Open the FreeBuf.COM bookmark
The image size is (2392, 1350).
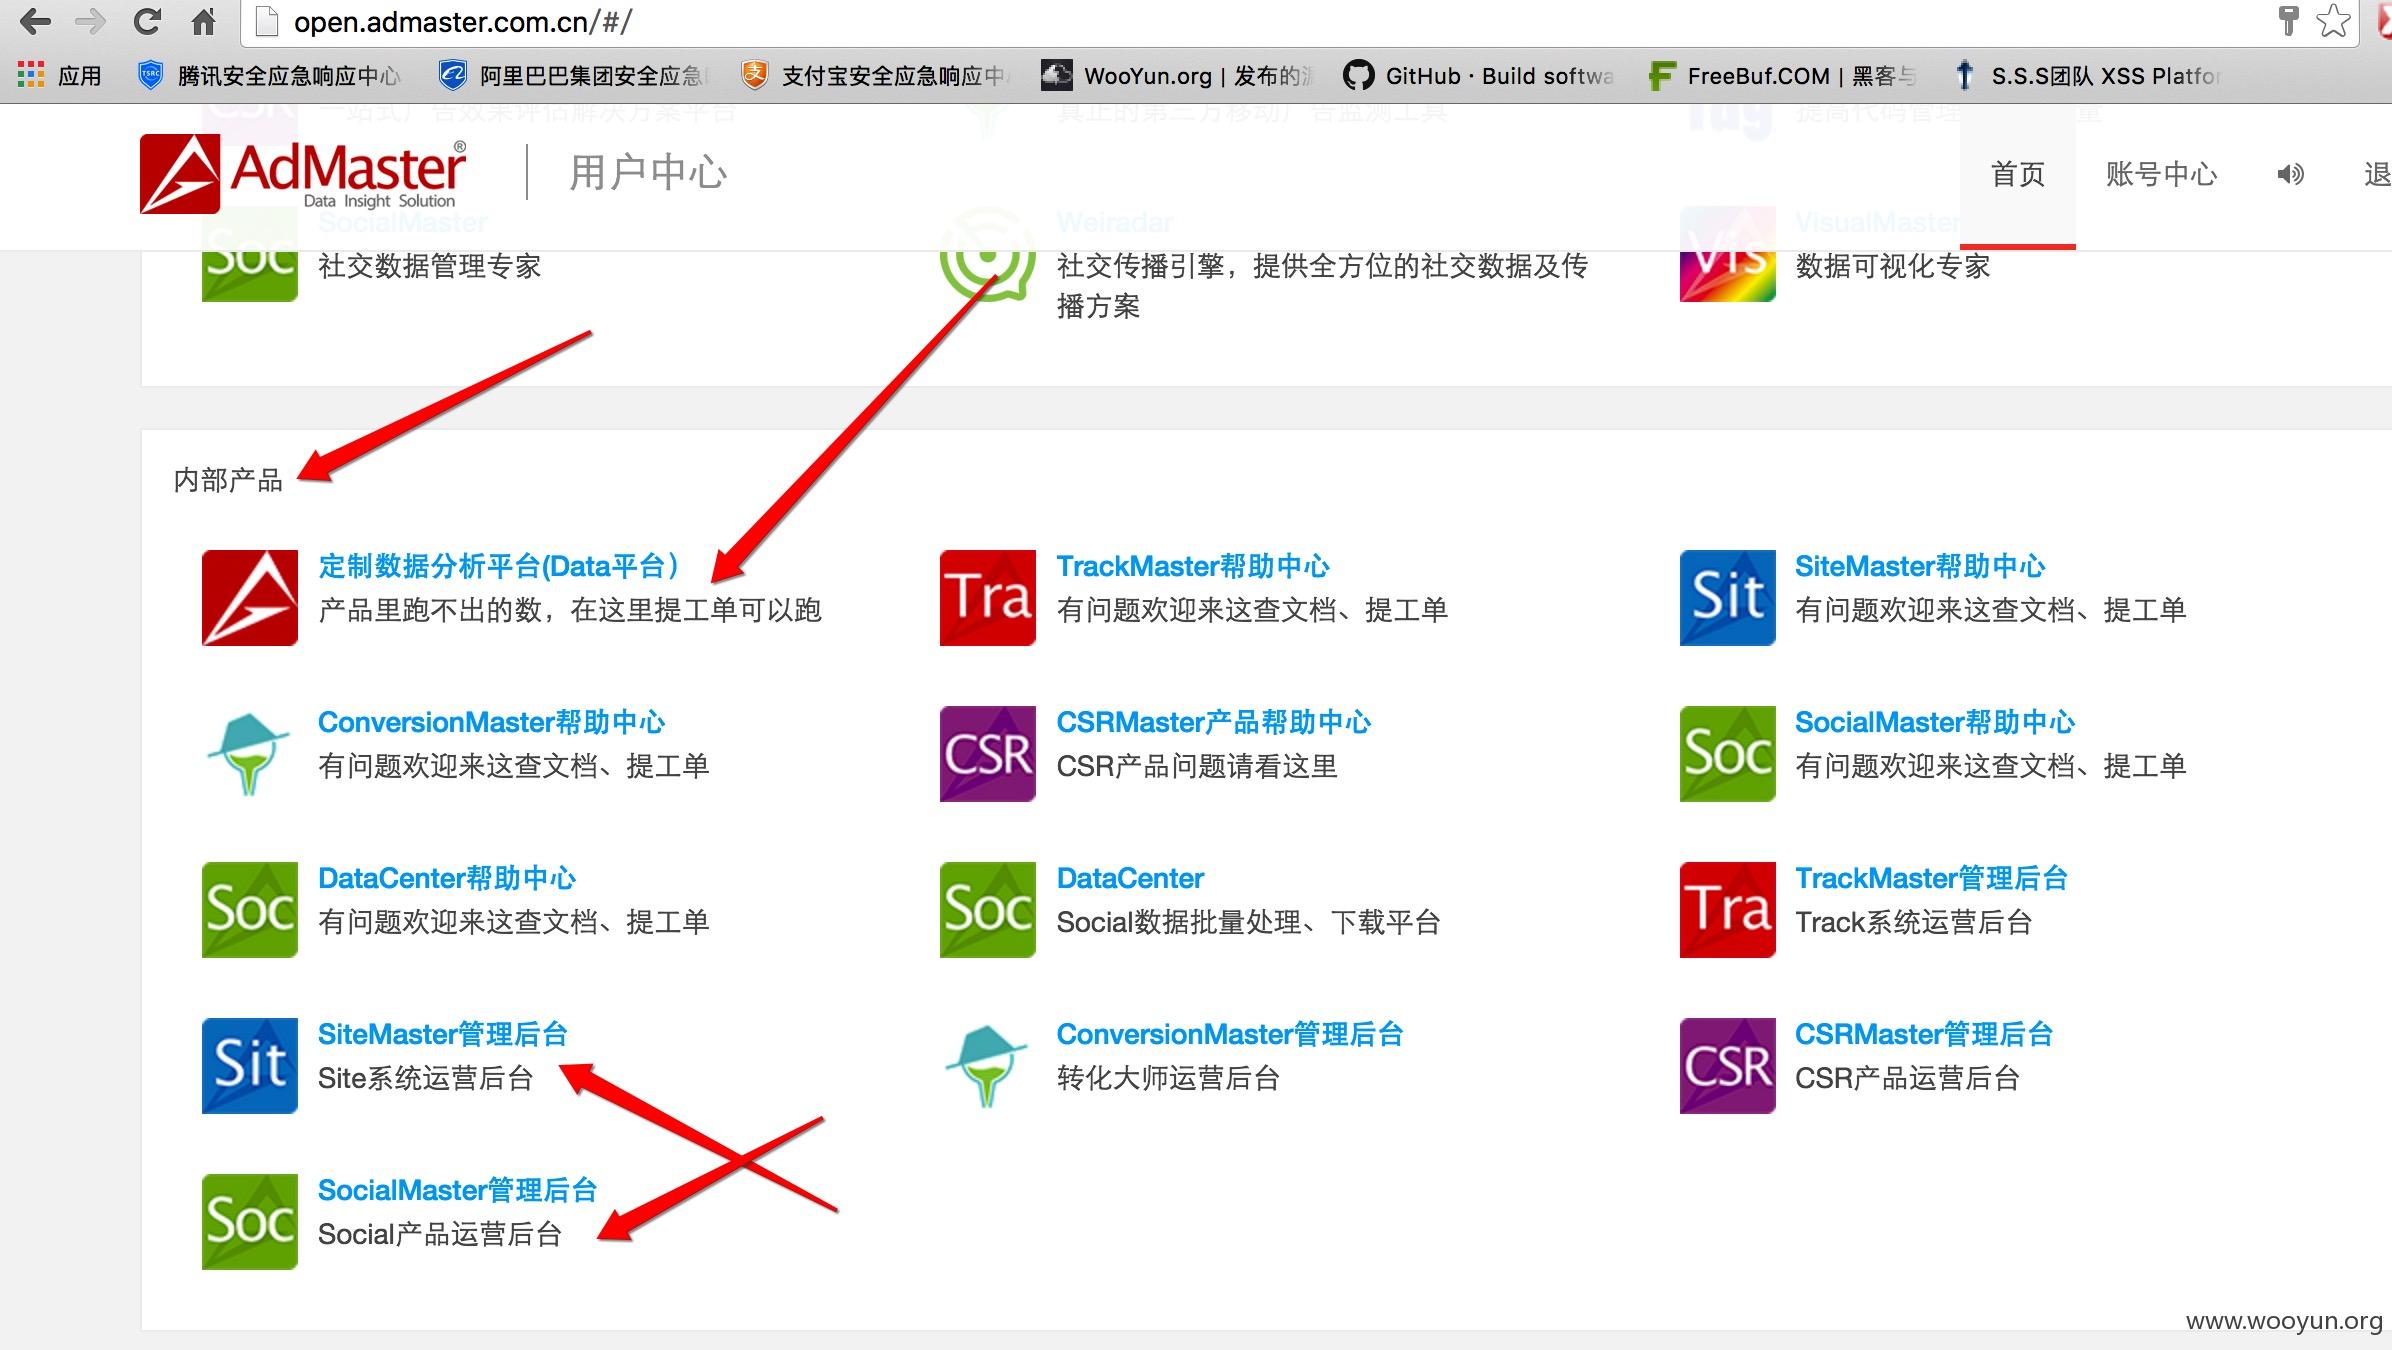[1782, 76]
